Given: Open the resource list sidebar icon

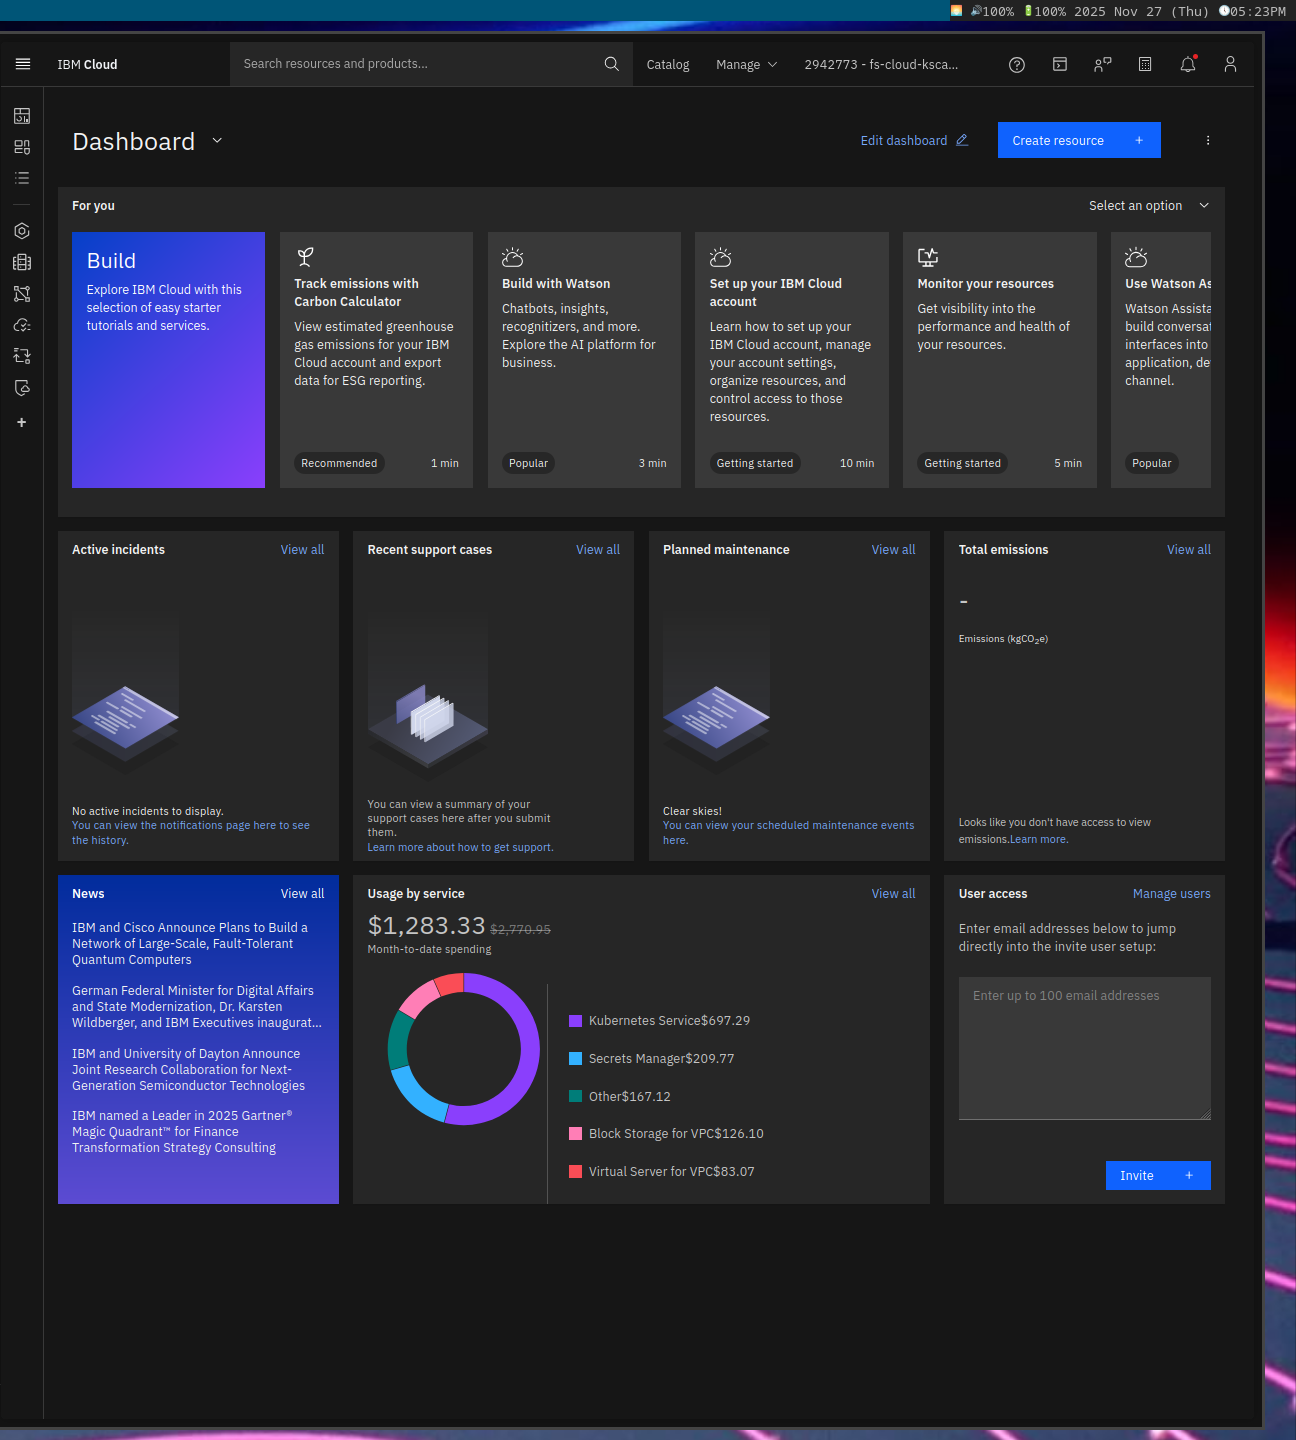Looking at the screenshot, I should click(x=22, y=178).
